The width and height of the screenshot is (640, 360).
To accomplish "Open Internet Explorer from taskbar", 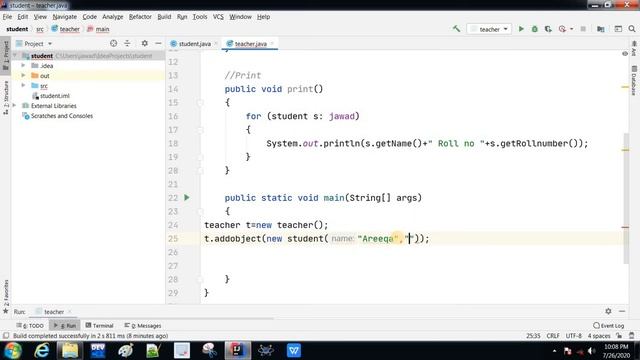I will coord(42,350).
